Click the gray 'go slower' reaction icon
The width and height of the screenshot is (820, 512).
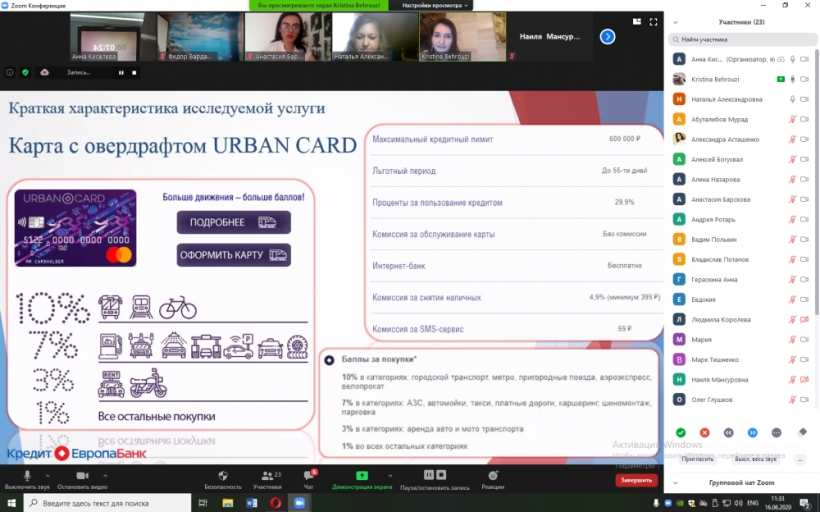click(728, 433)
